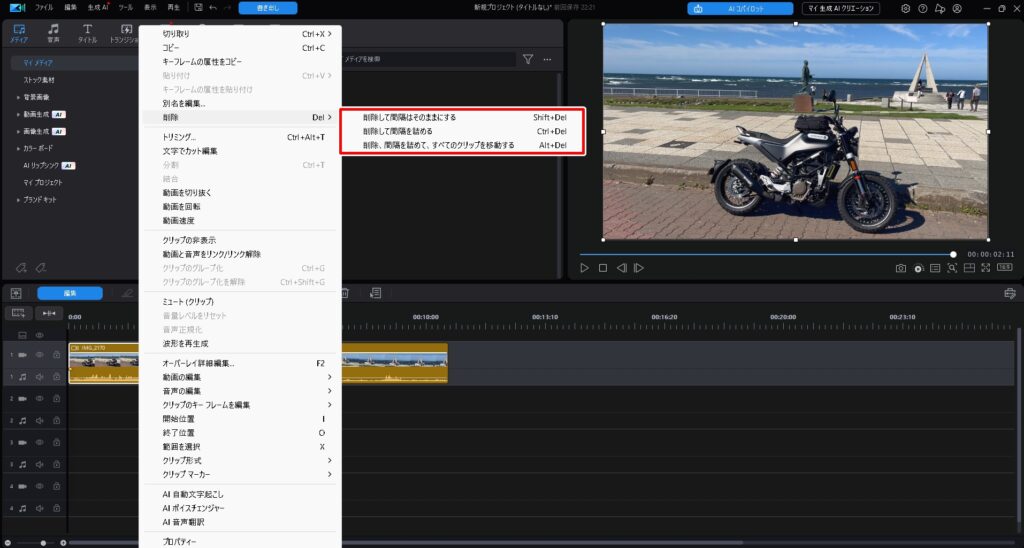The width and height of the screenshot is (1024, 548).
Task: Toggle visibility eye of video track 2
Action: (39, 398)
